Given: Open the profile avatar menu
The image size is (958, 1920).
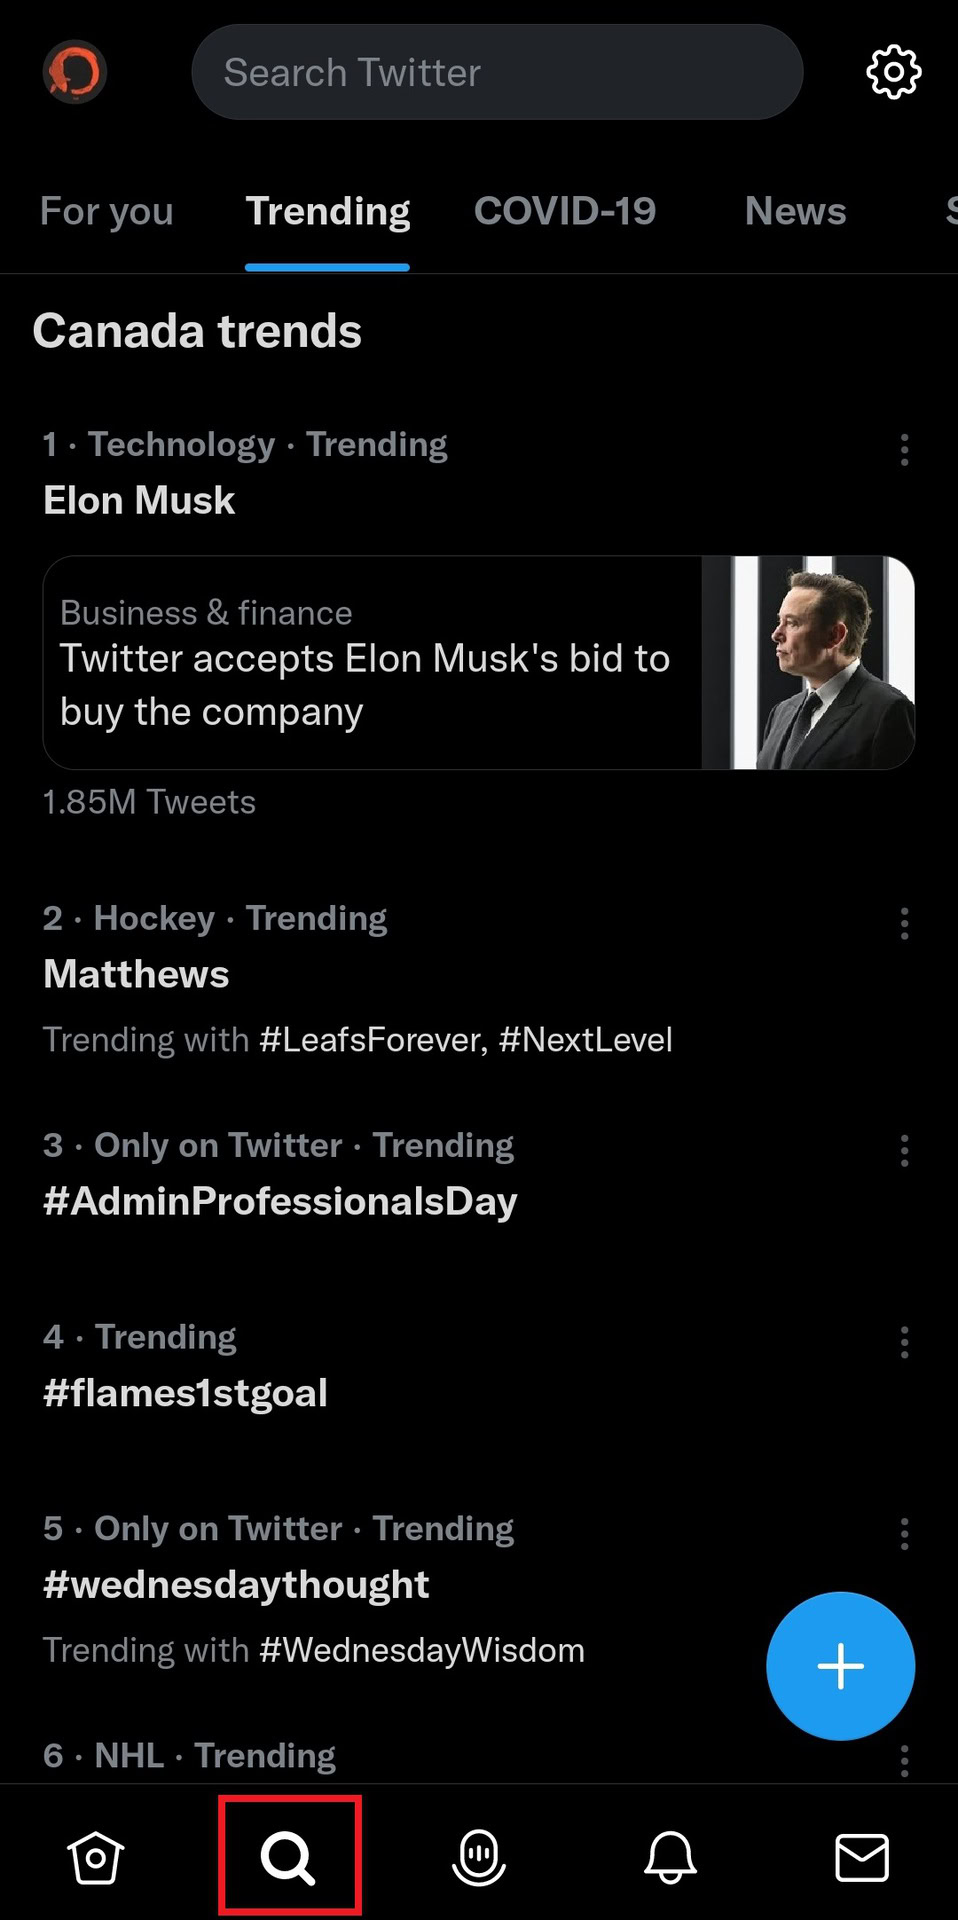Looking at the screenshot, I should (74, 72).
